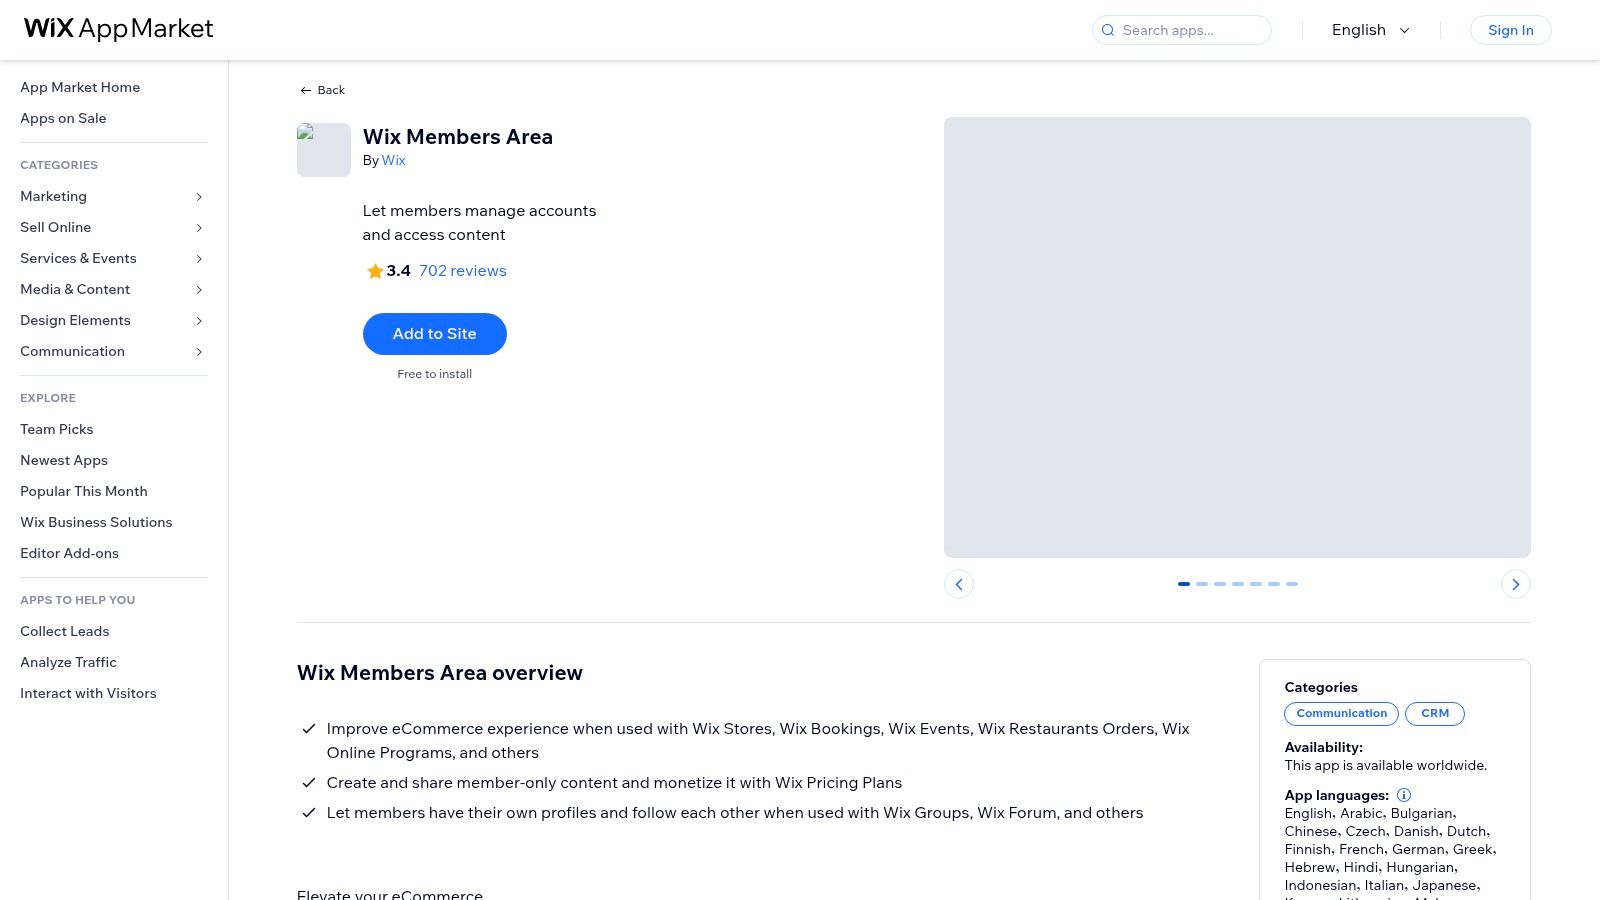Screen dimensions: 1600x900
Task: Advance the screenshot carousel with the right arrow
Action: tap(1515, 583)
